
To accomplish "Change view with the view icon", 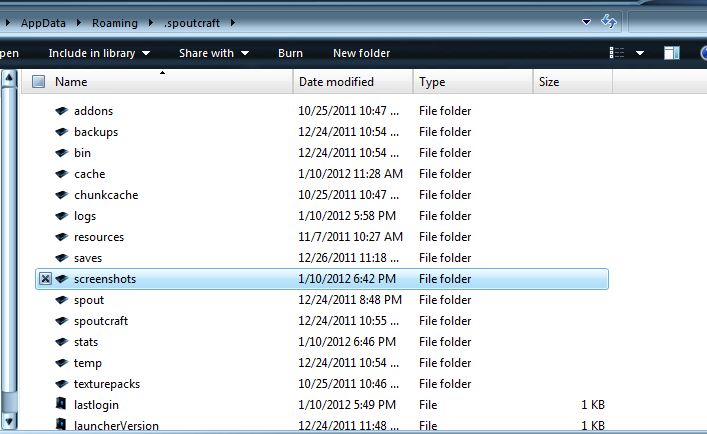I will (x=617, y=53).
